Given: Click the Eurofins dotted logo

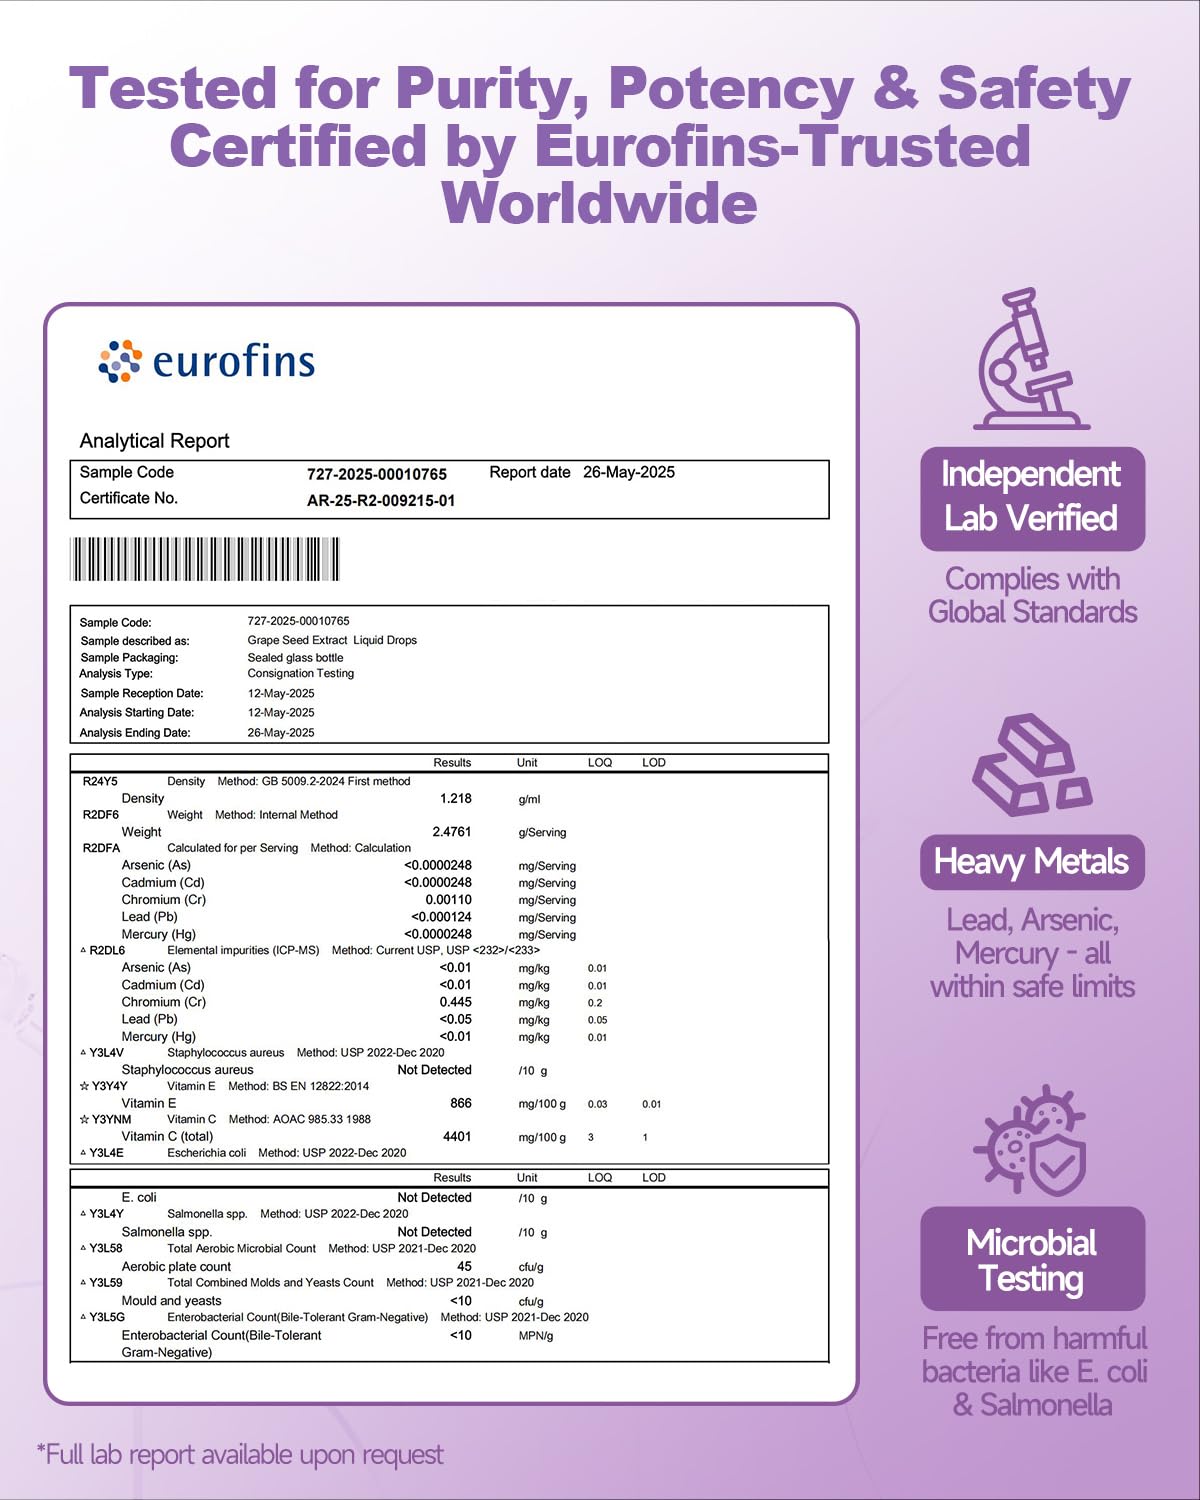Looking at the screenshot, I should point(120,361).
